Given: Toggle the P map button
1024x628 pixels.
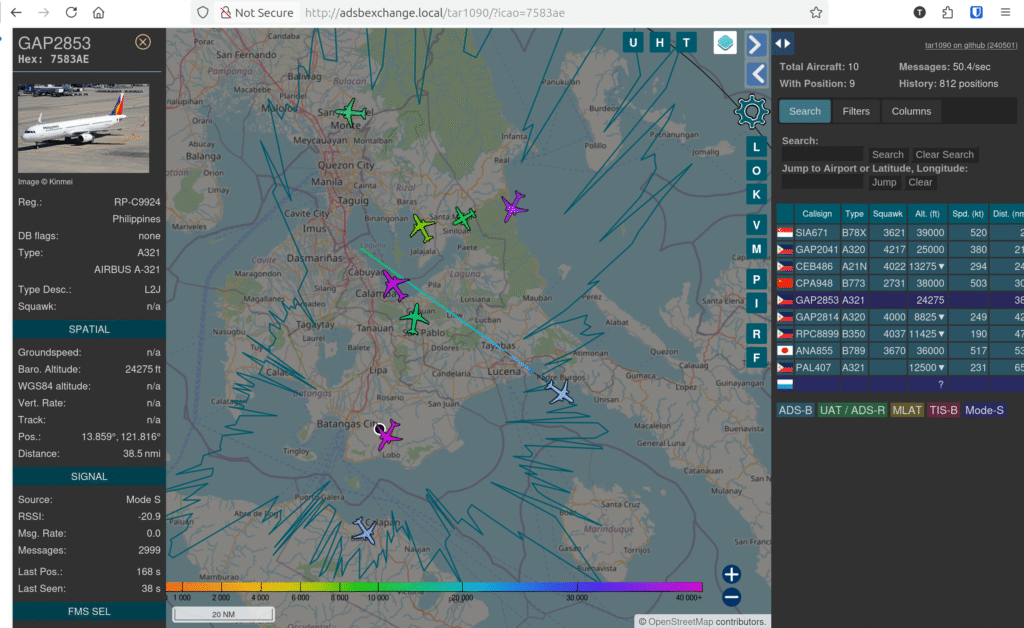Looking at the screenshot, I should point(757,279).
